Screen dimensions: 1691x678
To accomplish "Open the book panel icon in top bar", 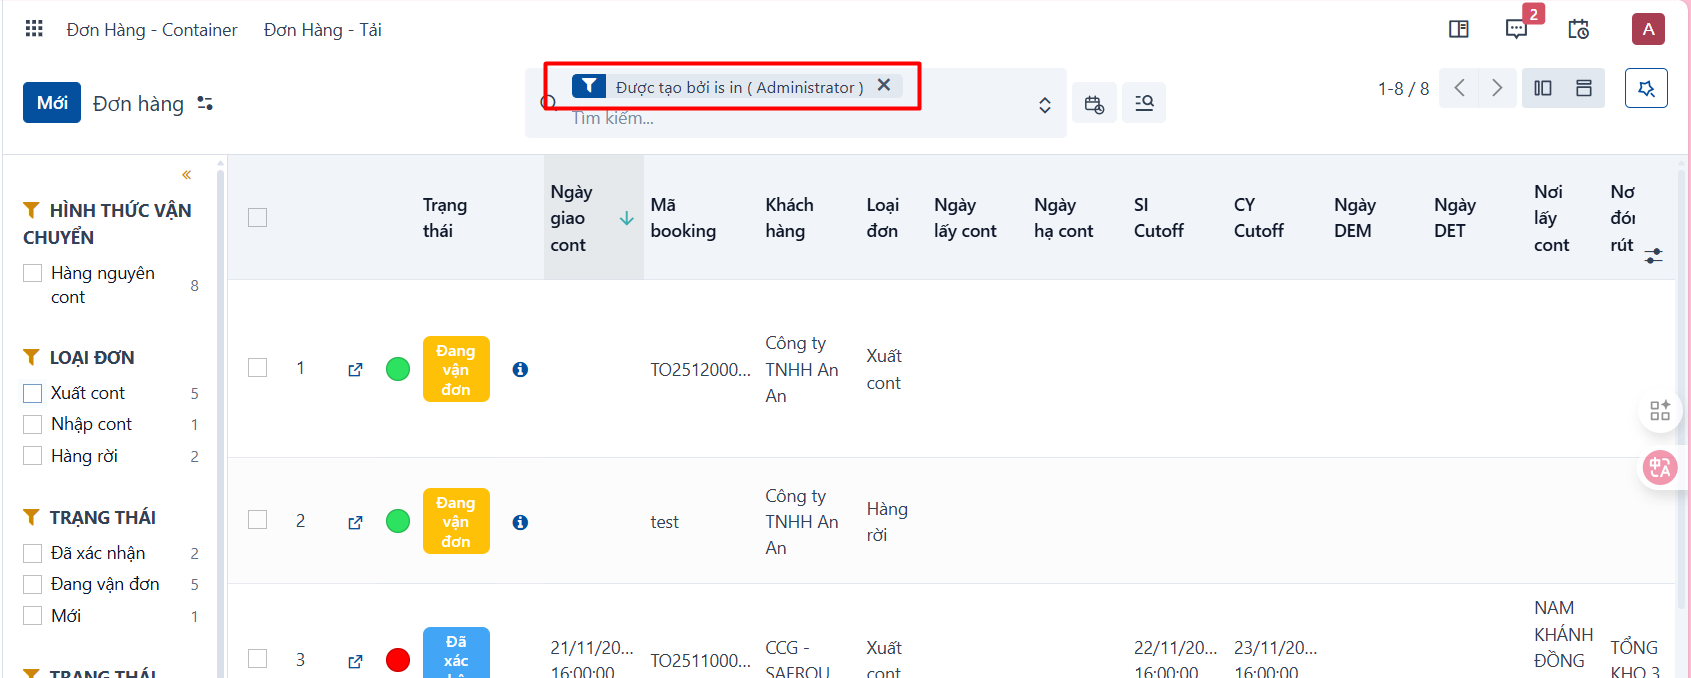I will (1459, 29).
